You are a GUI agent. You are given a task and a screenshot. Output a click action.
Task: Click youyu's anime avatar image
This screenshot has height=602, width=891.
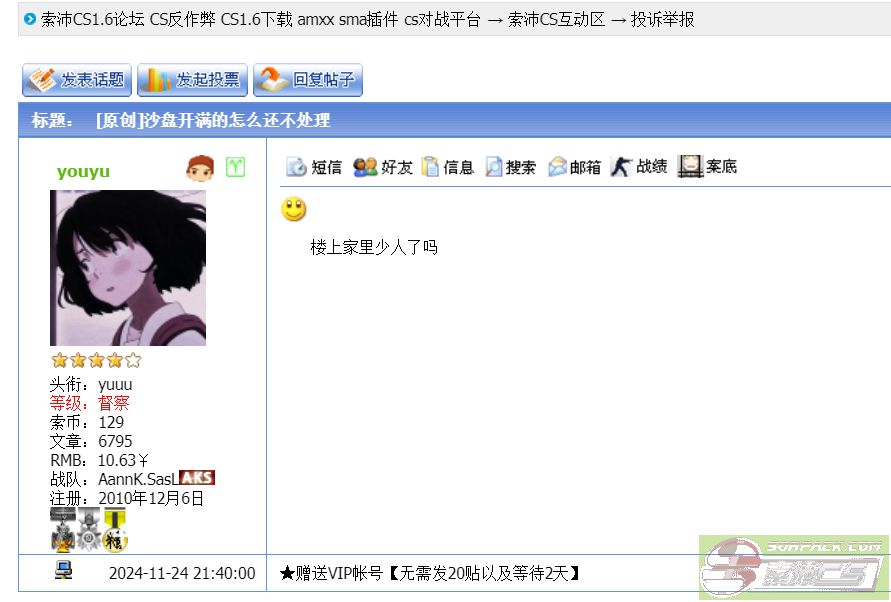(128, 268)
